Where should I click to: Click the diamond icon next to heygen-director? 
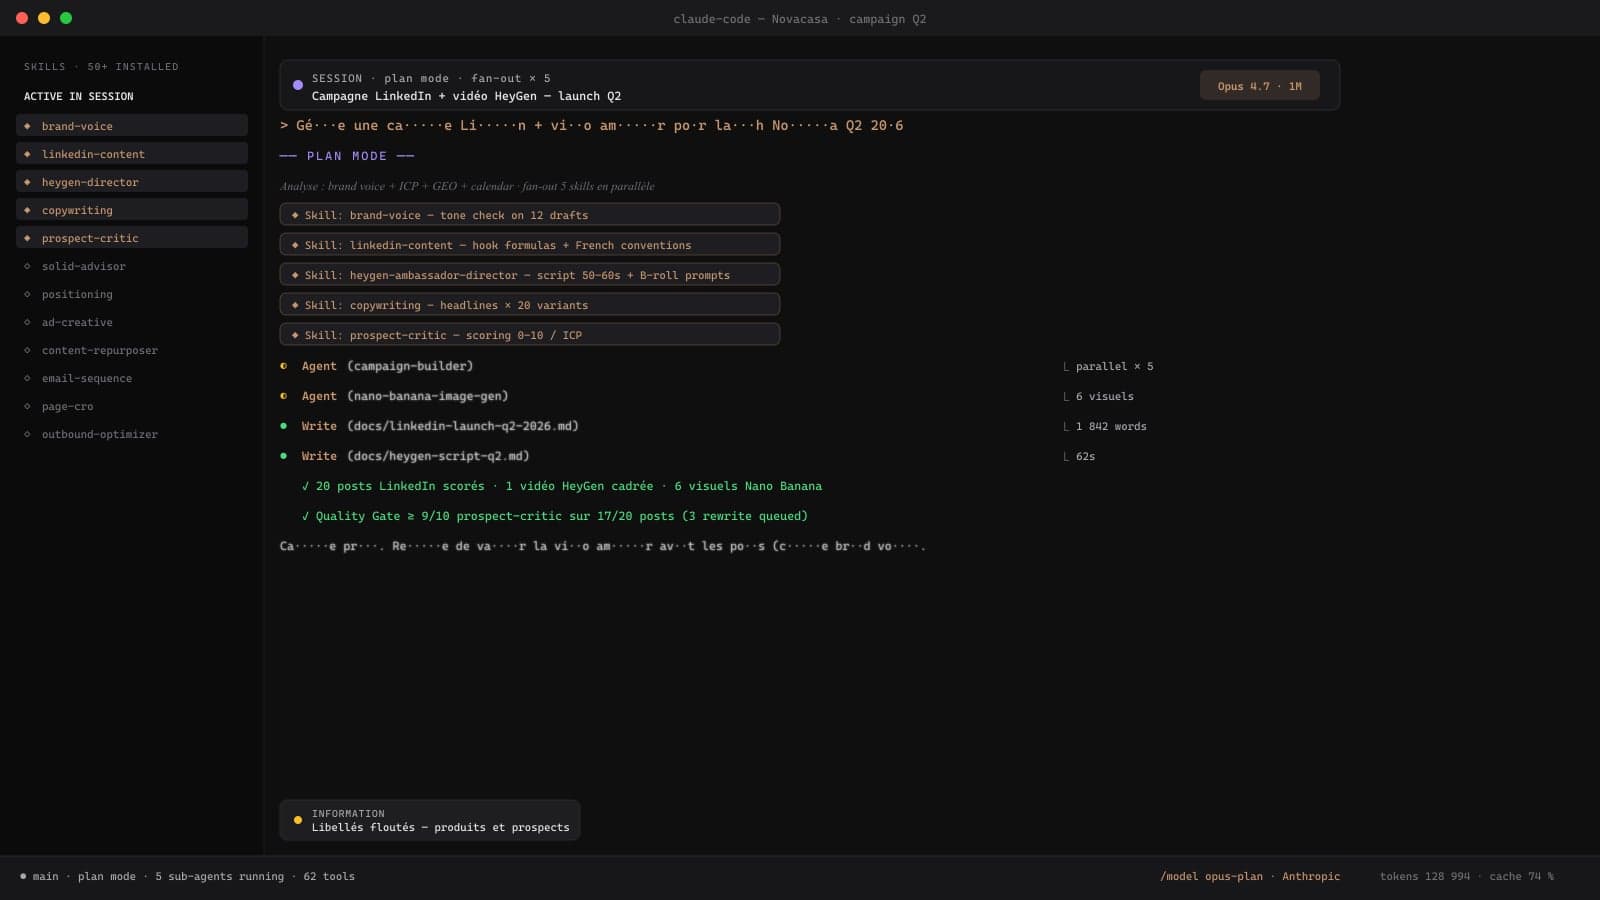27,182
